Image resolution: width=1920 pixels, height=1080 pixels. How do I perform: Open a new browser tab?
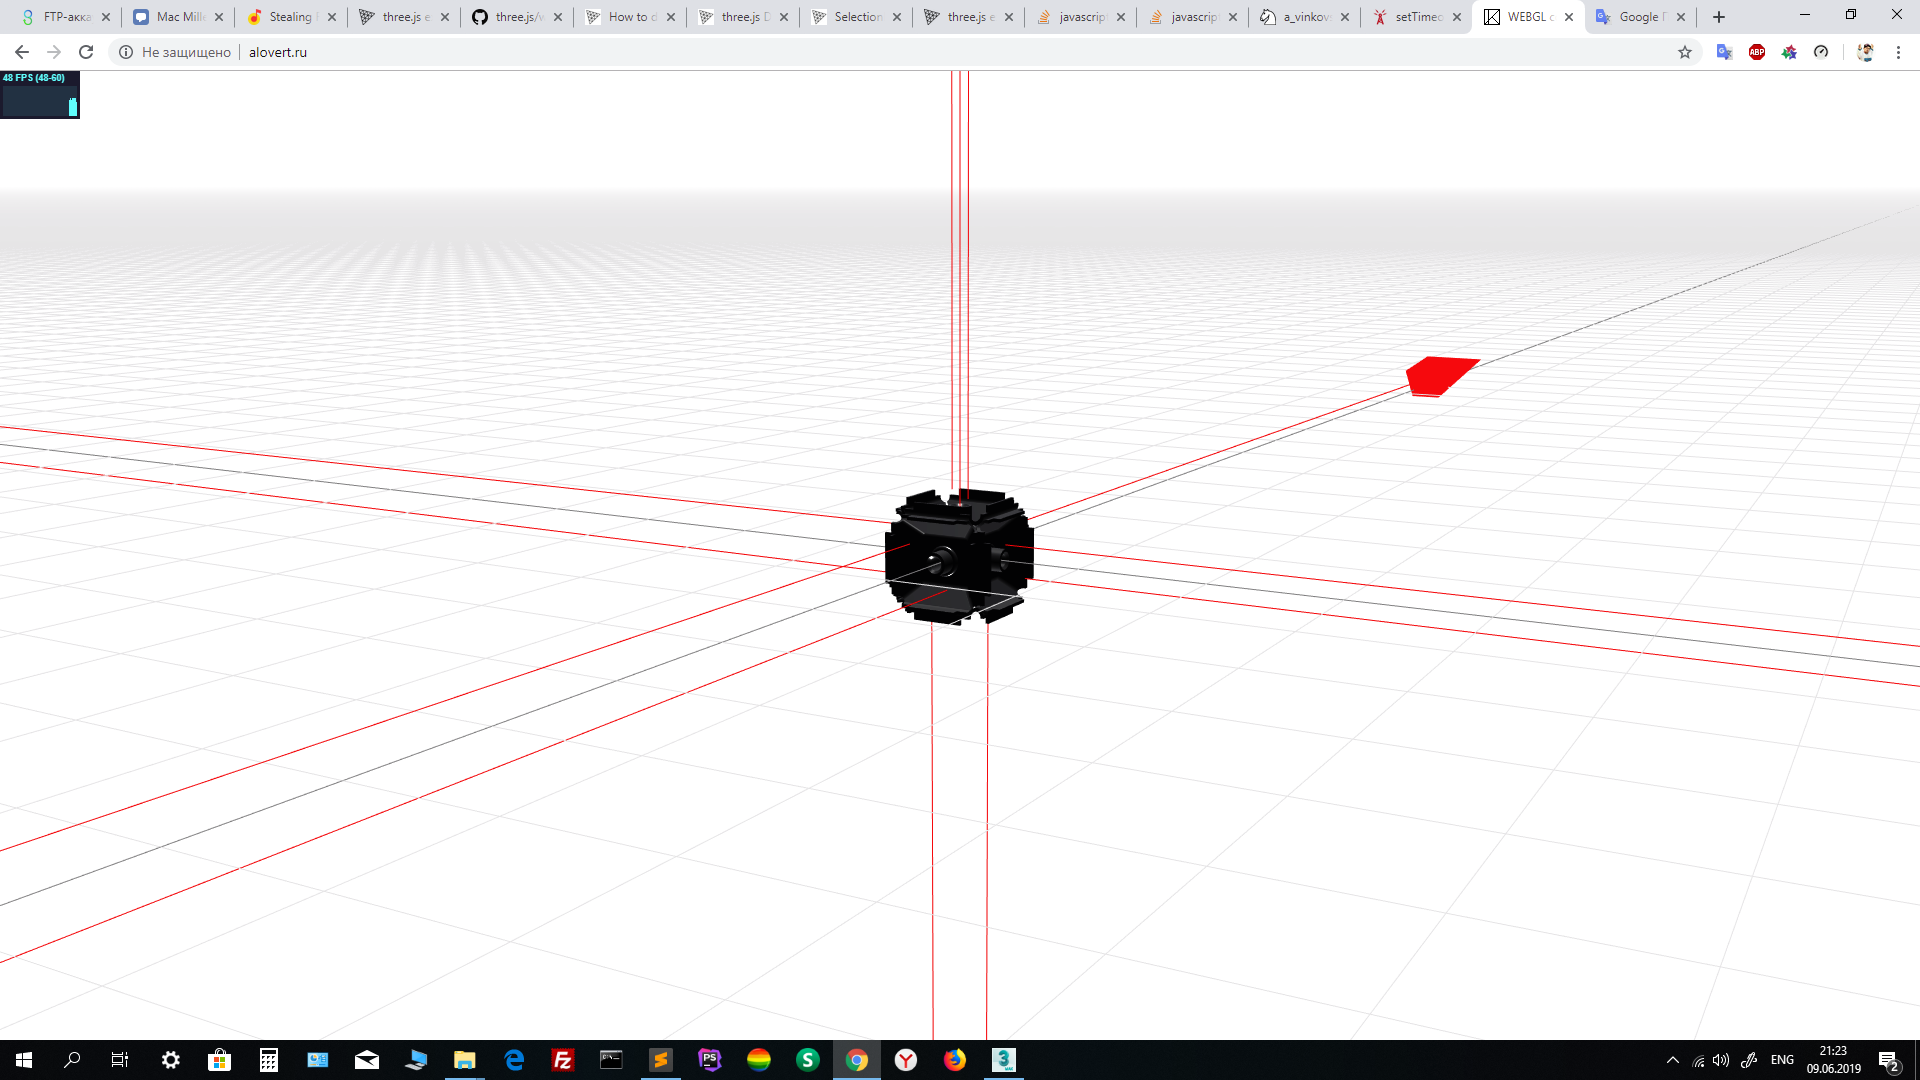(1719, 17)
